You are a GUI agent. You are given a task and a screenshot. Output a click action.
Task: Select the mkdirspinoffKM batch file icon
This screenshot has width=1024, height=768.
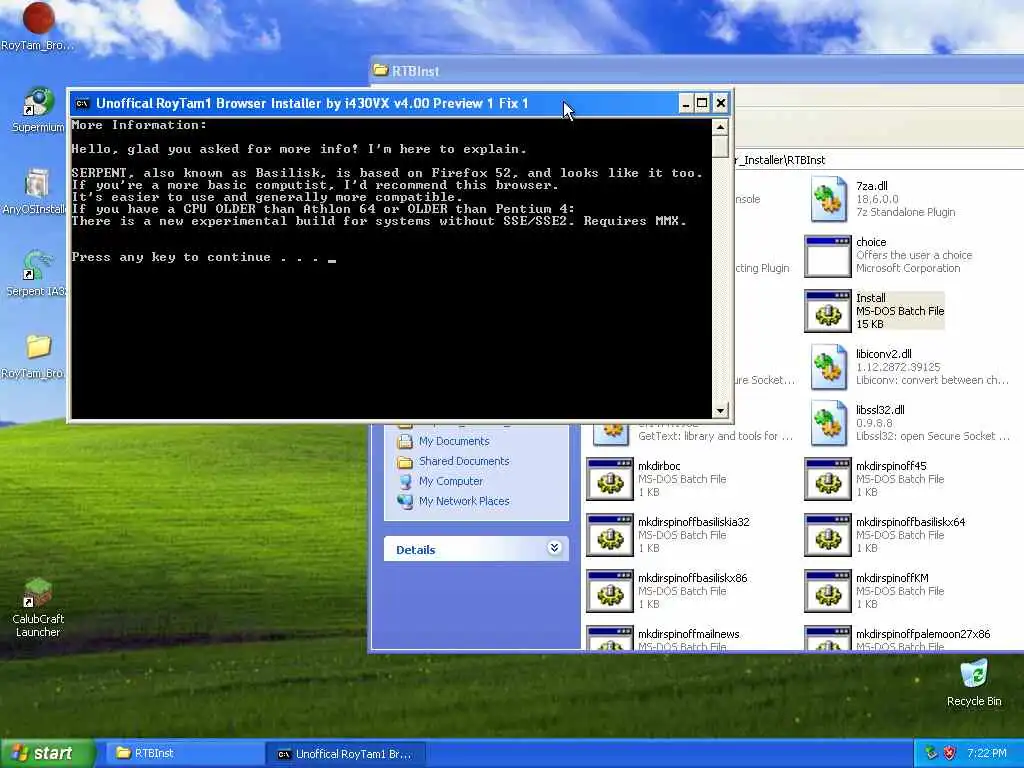pyautogui.click(x=828, y=592)
